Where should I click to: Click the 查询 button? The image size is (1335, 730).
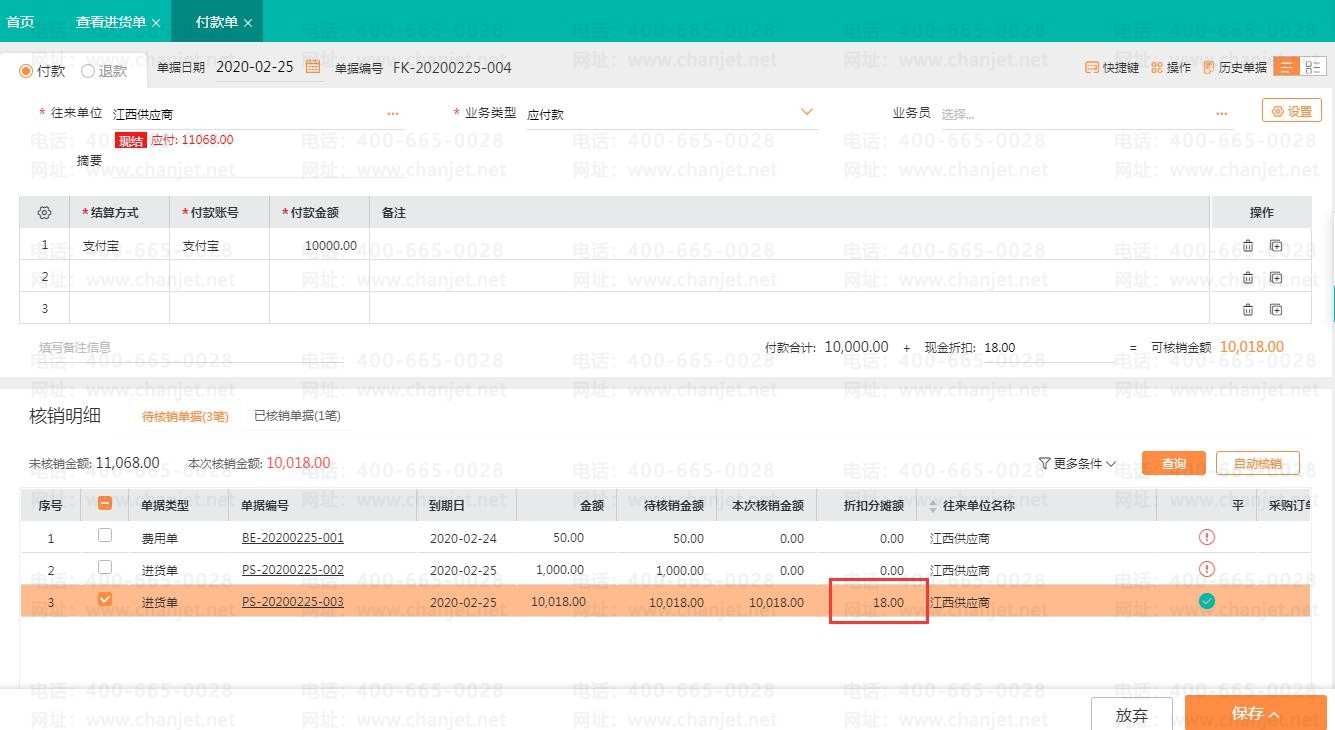(x=1174, y=463)
